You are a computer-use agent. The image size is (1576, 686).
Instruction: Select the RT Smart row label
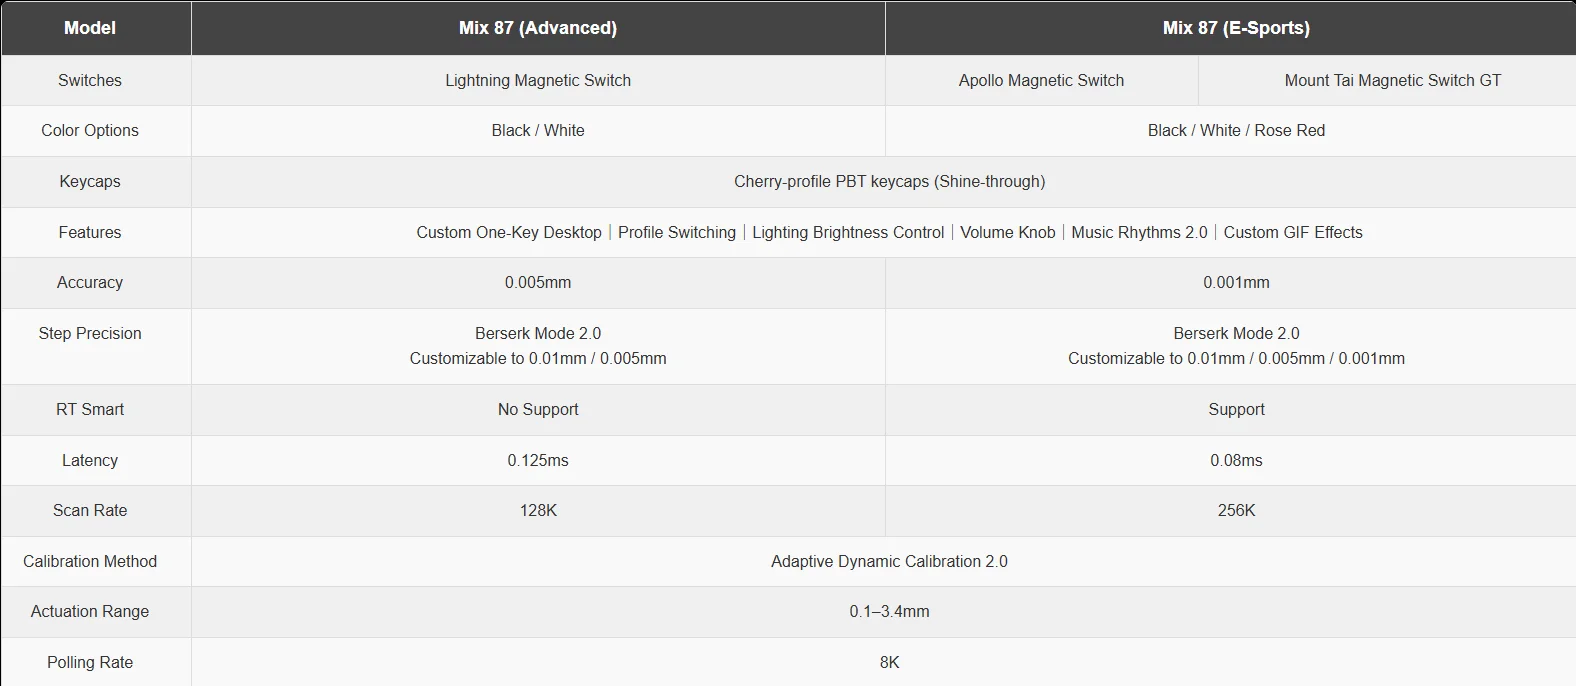(90, 409)
